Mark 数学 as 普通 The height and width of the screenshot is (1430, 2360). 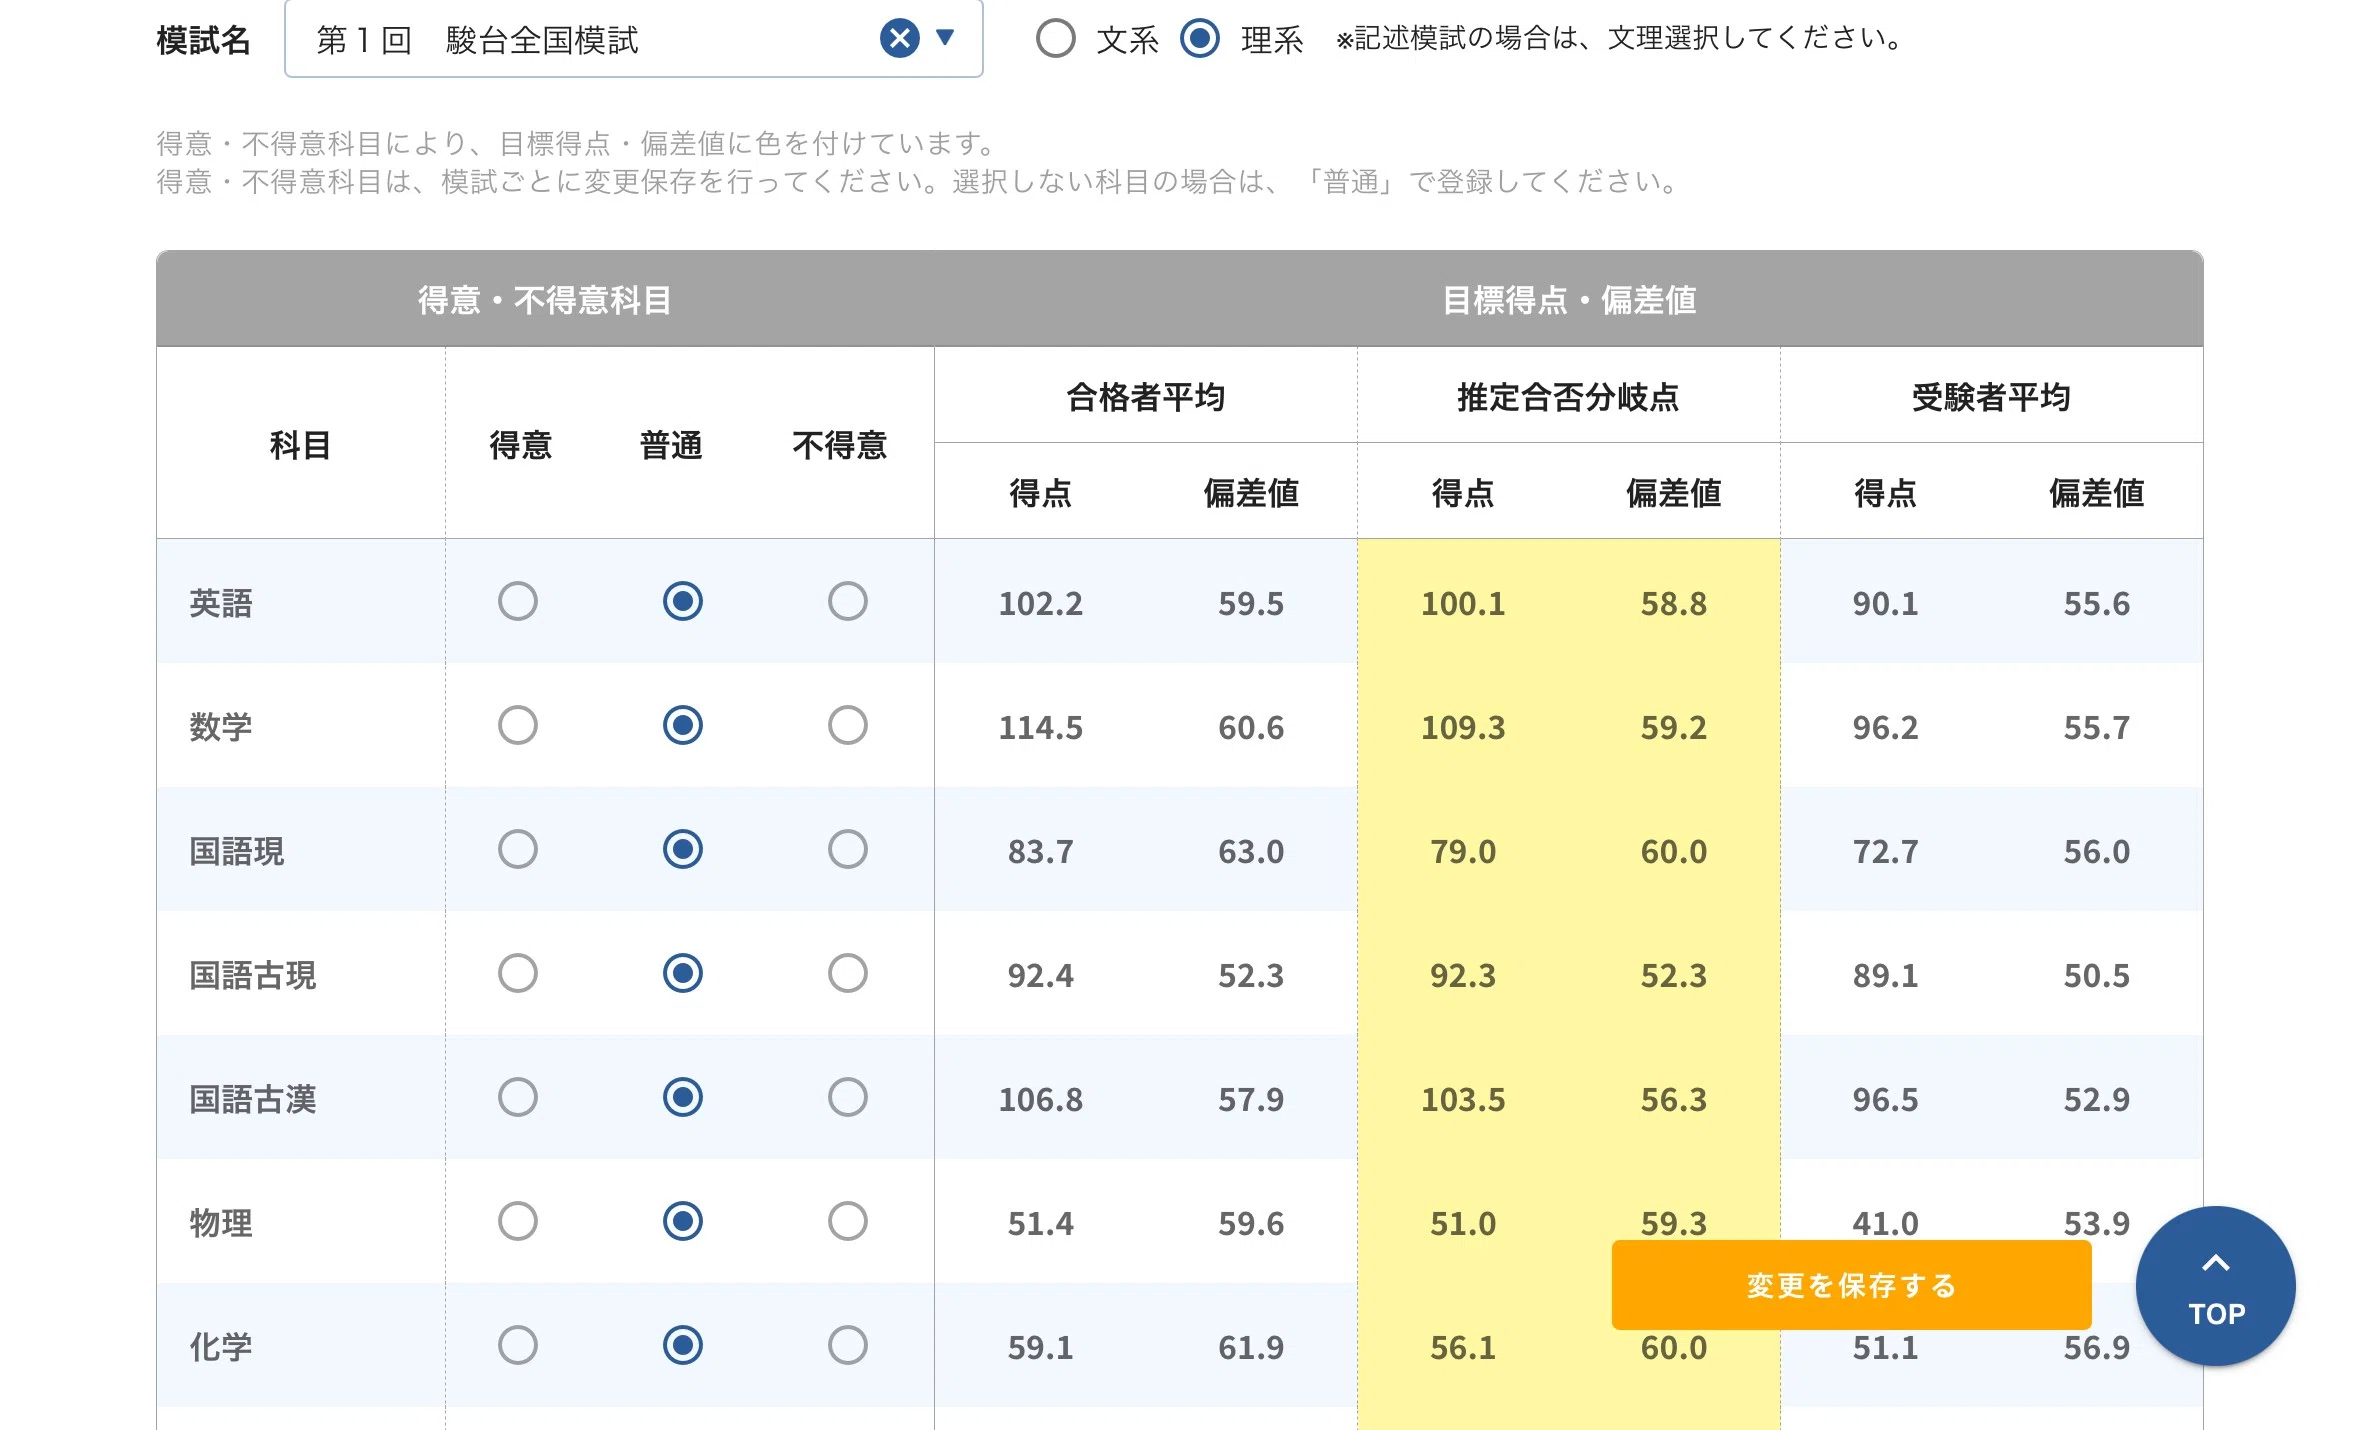683,725
